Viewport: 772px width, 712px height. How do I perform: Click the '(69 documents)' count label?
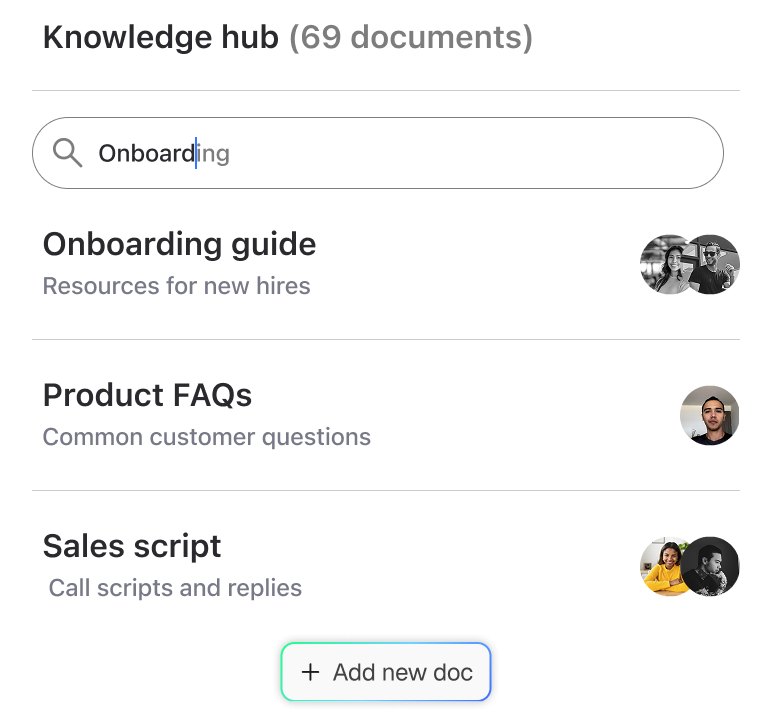click(410, 38)
